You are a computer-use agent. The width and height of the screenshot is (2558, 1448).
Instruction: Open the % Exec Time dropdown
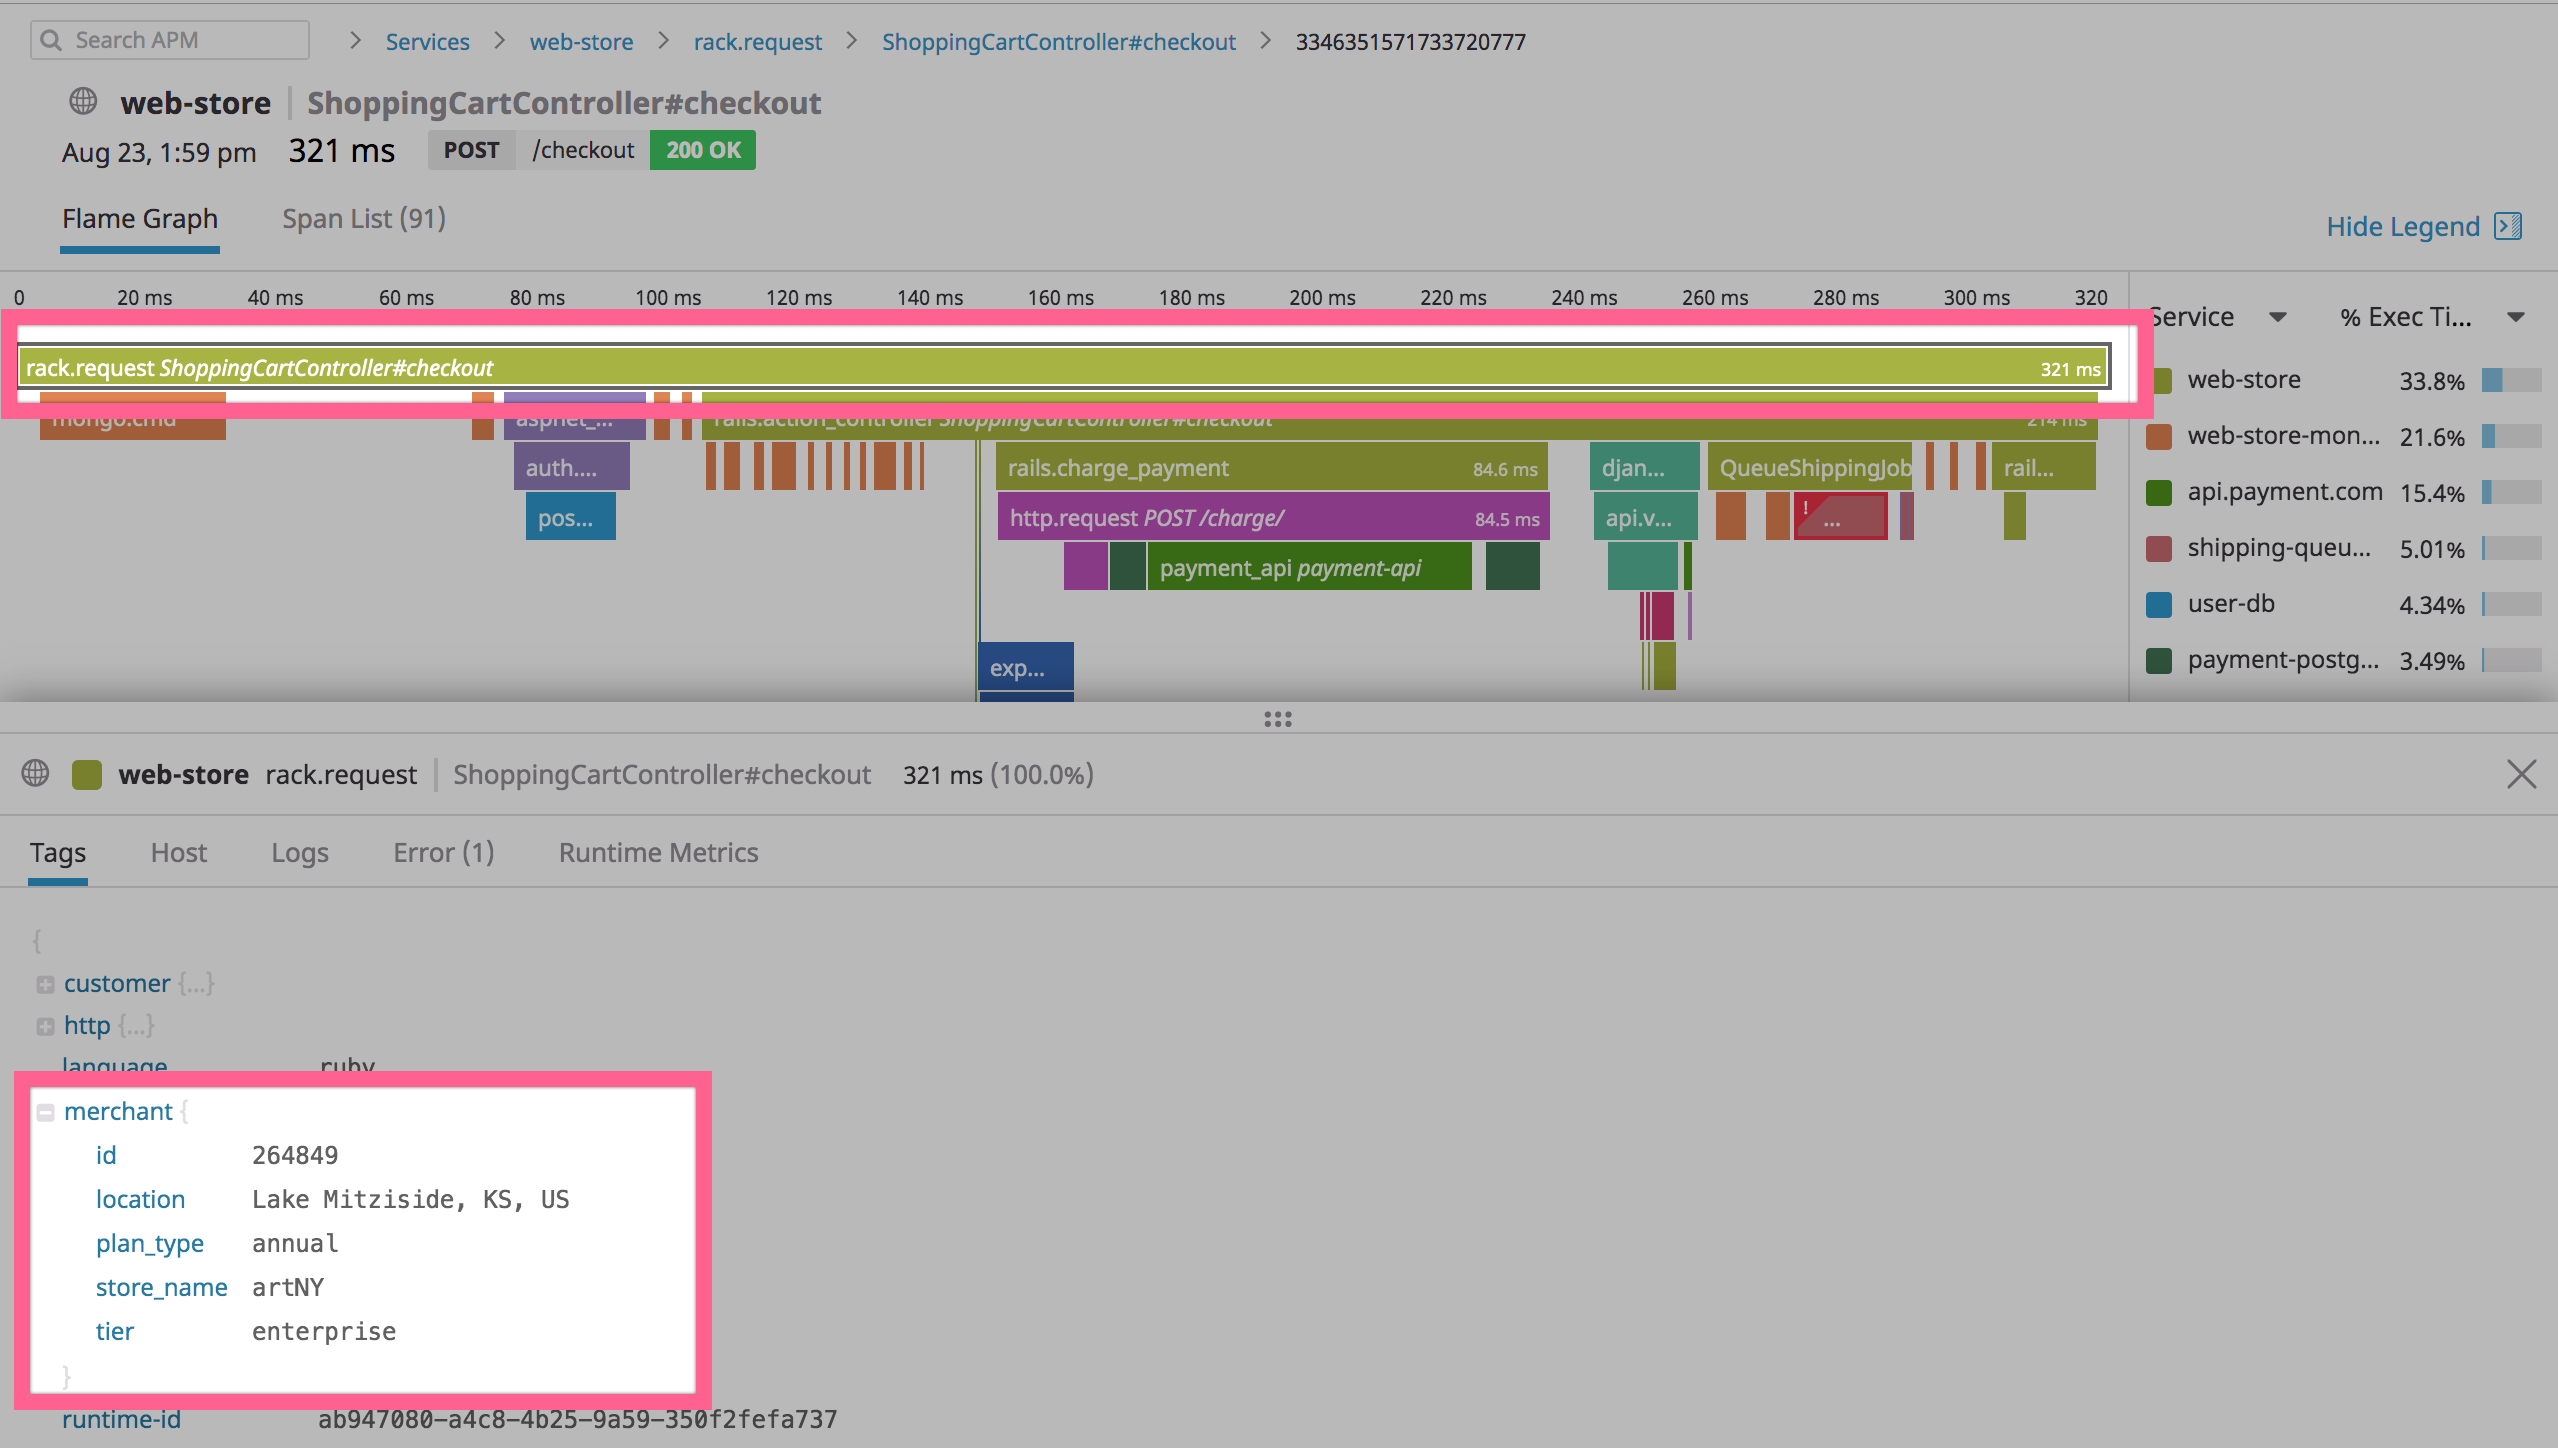2516,317
